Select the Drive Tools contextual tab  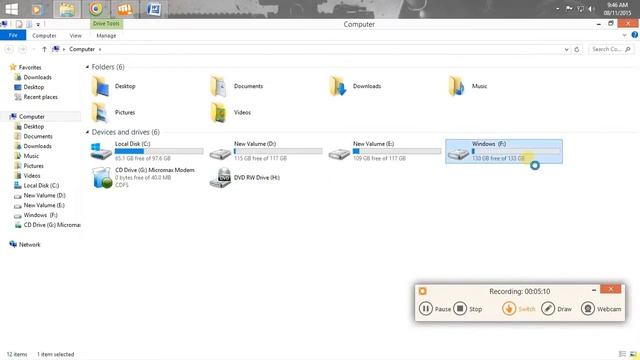tap(106, 24)
